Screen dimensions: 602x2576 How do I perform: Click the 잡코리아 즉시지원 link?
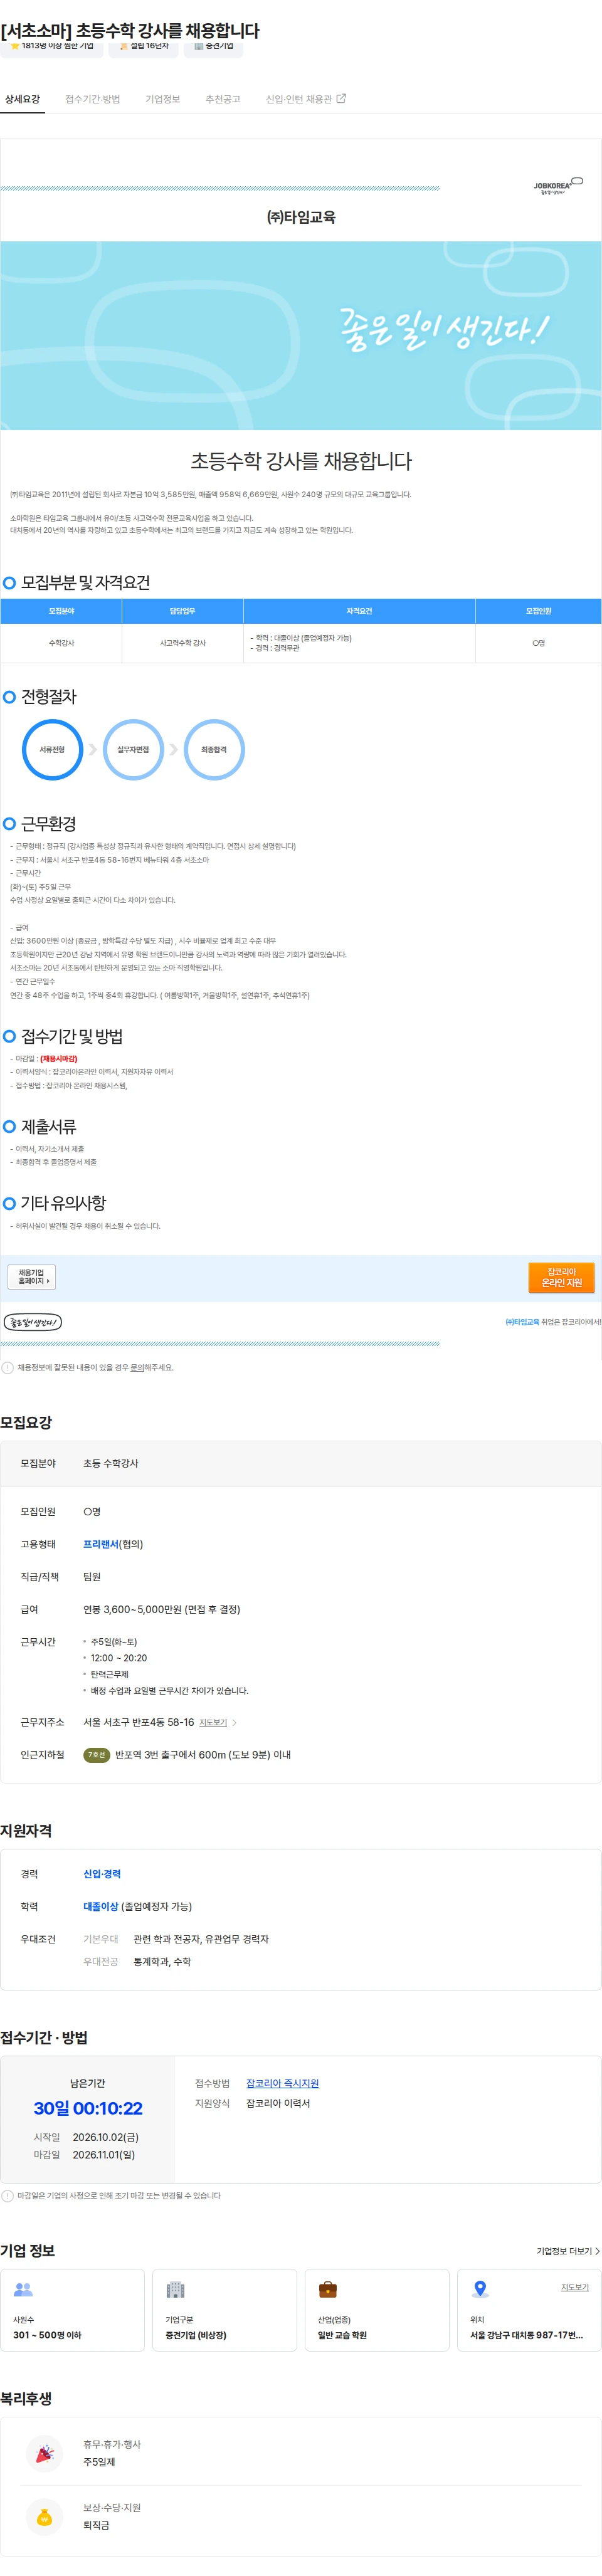[x=283, y=2083]
